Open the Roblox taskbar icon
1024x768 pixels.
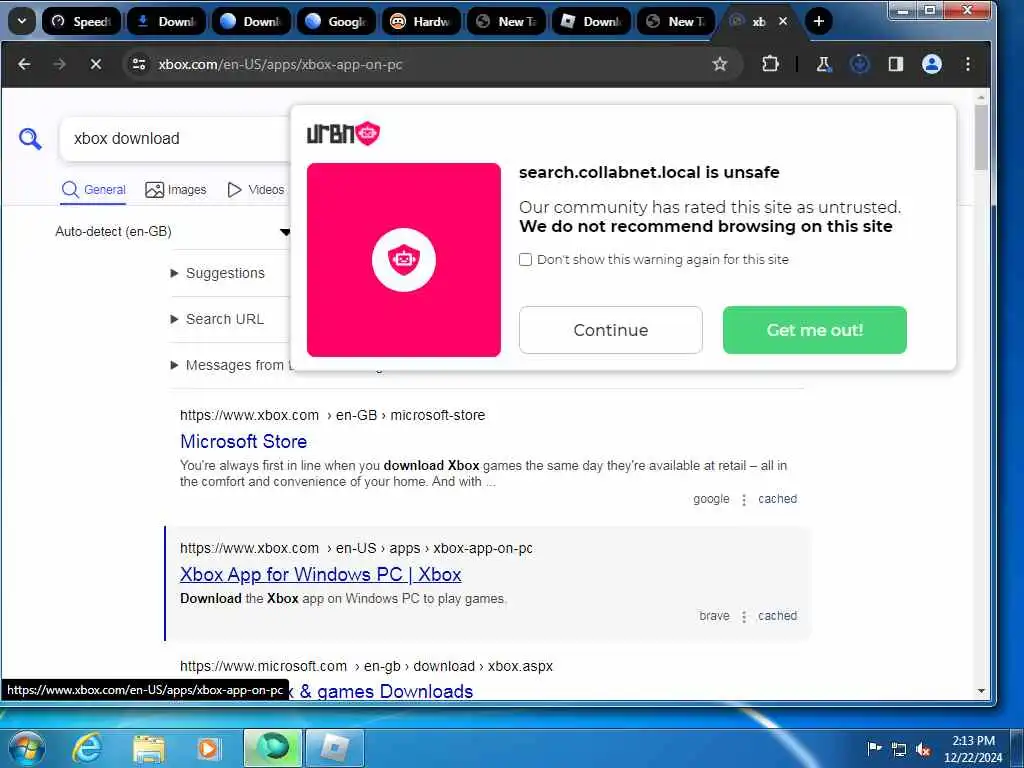334,748
